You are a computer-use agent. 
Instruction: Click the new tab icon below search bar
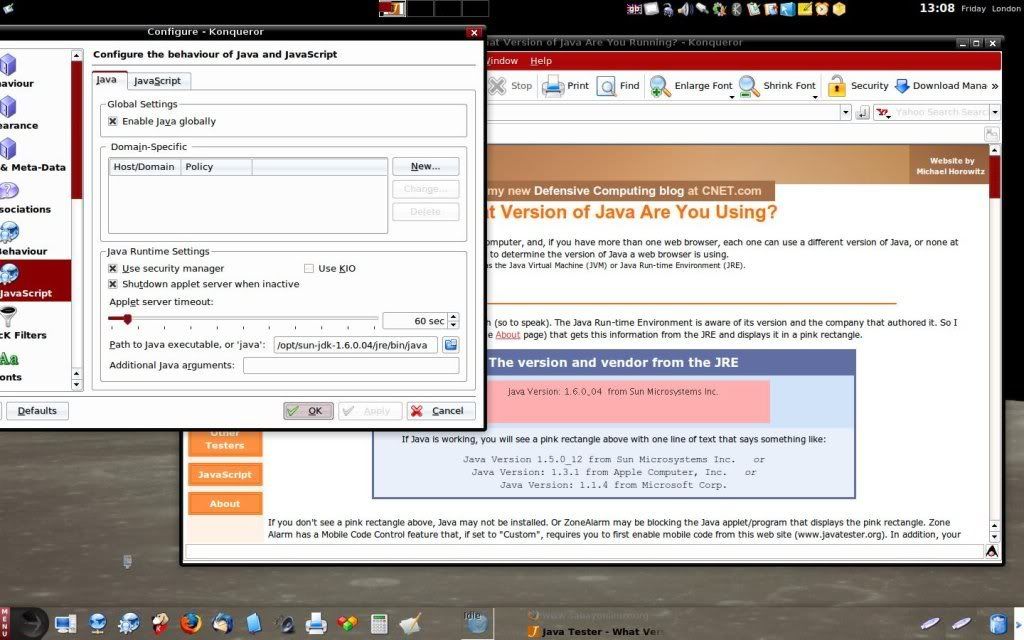click(x=991, y=134)
